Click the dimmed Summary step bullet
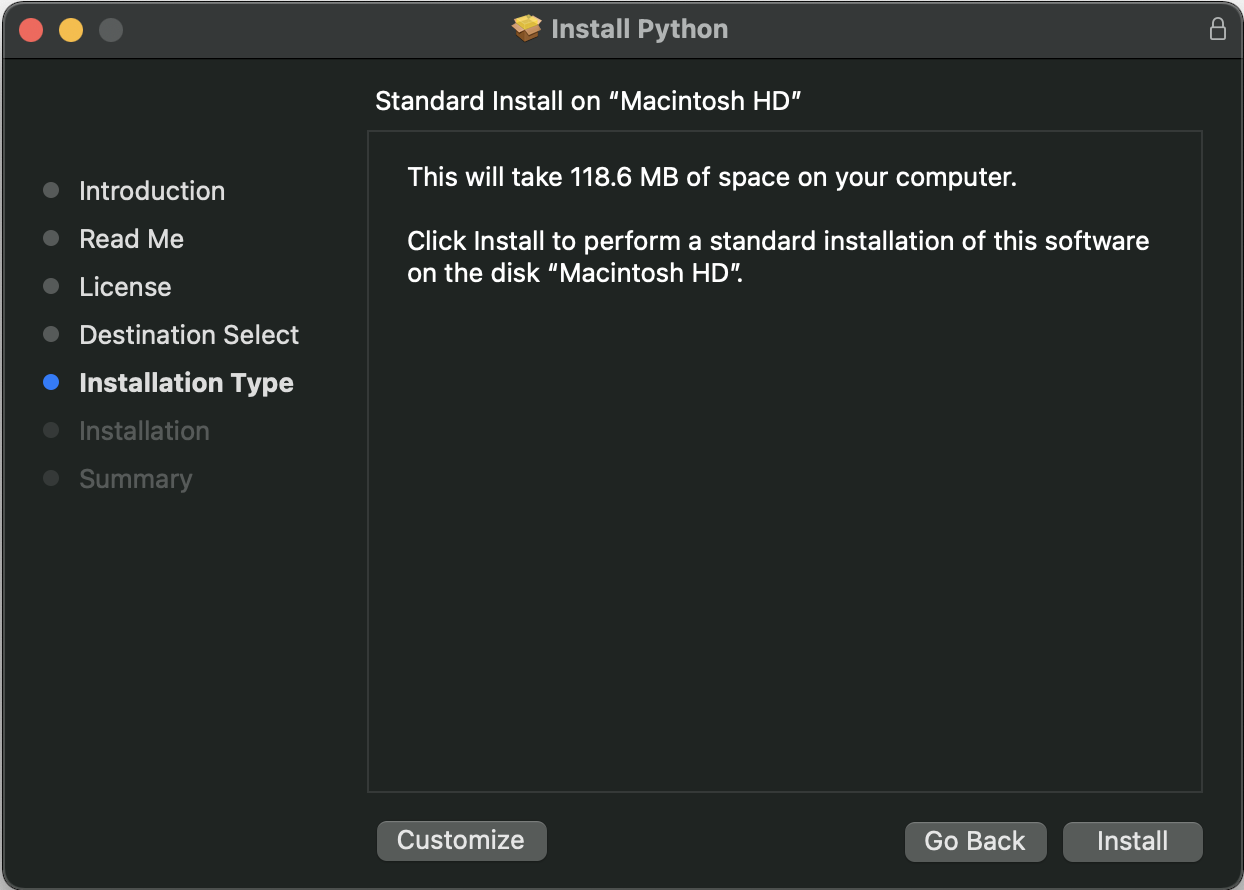1244x890 pixels. click(51, 479)
